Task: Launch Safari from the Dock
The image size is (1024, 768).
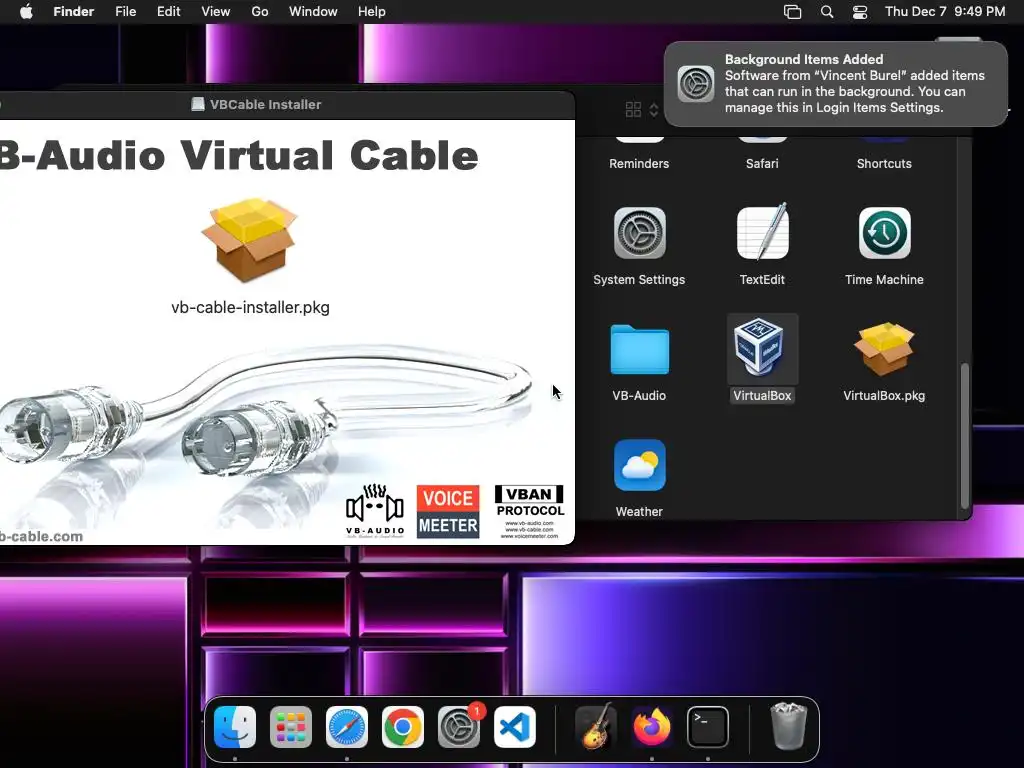Action: coord(347,727)
